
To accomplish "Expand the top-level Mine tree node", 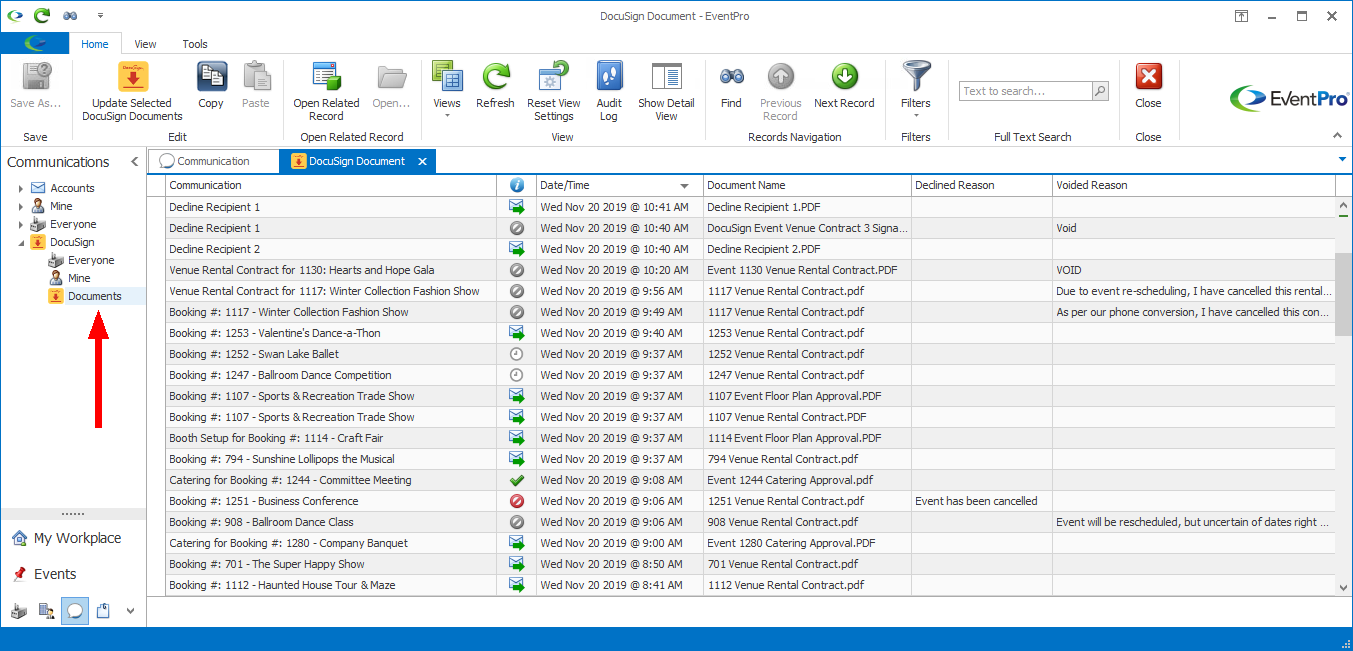I will point(21,206).
